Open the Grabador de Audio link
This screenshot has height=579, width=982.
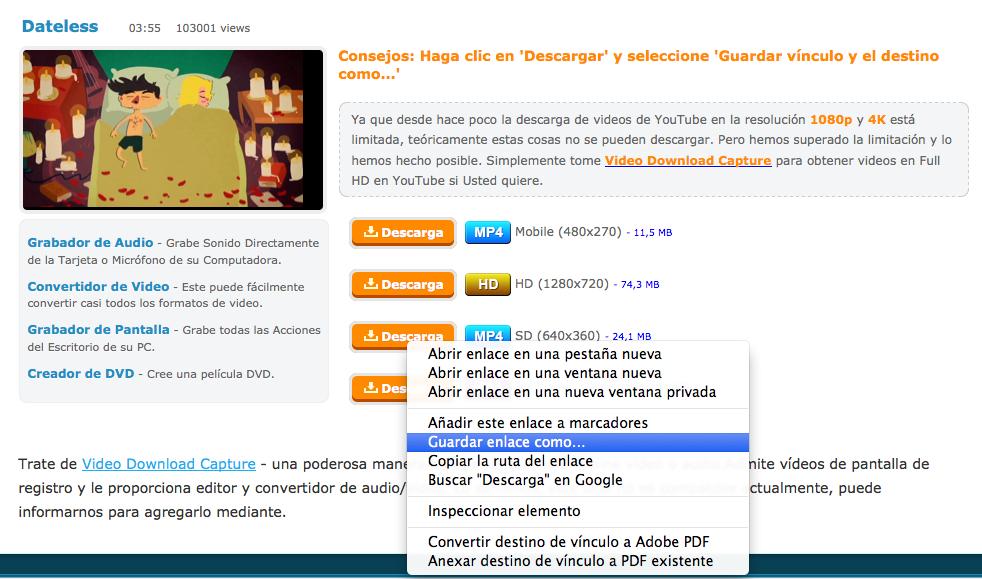point(90,243)
